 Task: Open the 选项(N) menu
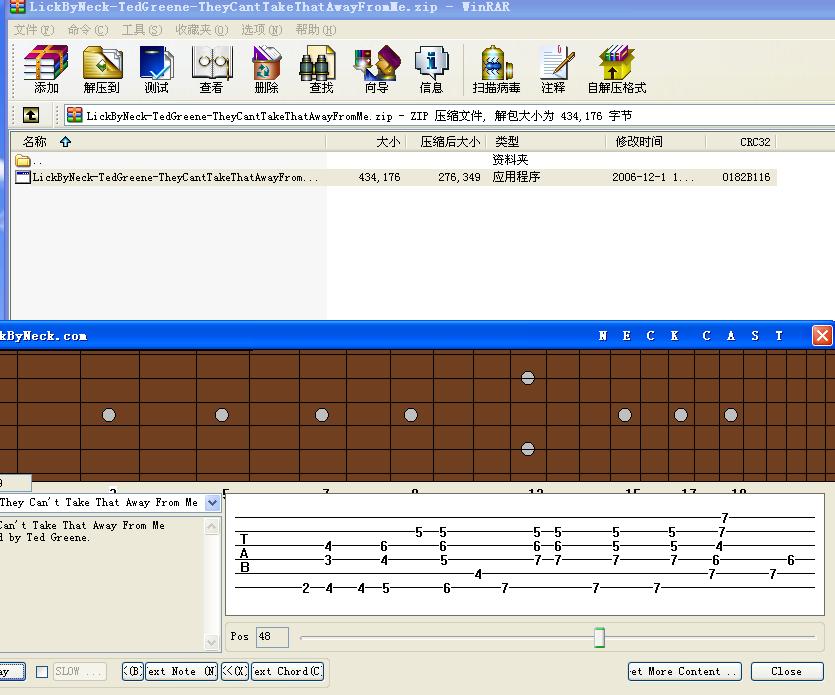pyautogui.click(x=262, y=30)
